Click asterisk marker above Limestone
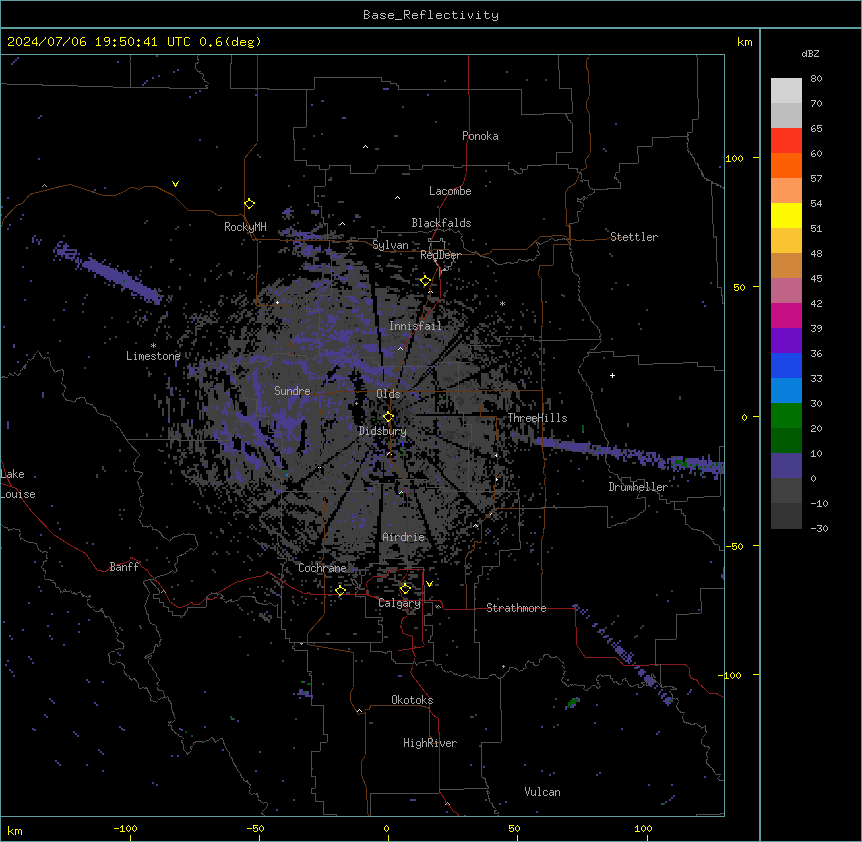Screen dimensions: 862x842 pyautogui.click(x=153, y=346)
